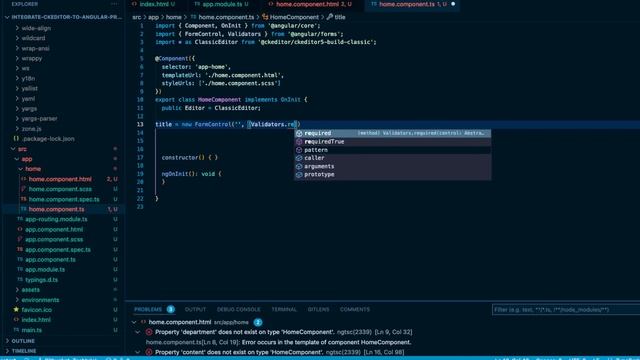Open main.ts file
Screen dimensions: 640x360
tap(31, 330)
